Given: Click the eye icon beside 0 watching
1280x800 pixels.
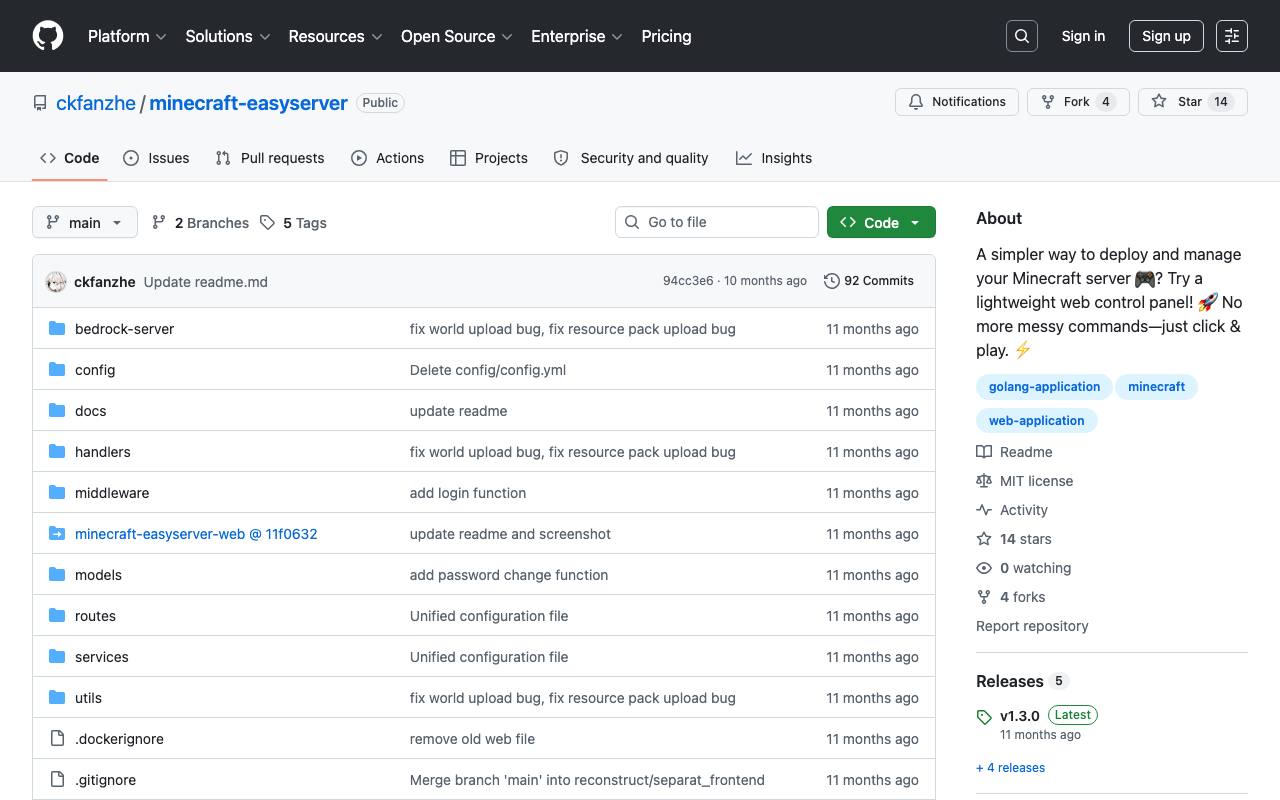Looking at the screenshot, I should tap(984, 568).
